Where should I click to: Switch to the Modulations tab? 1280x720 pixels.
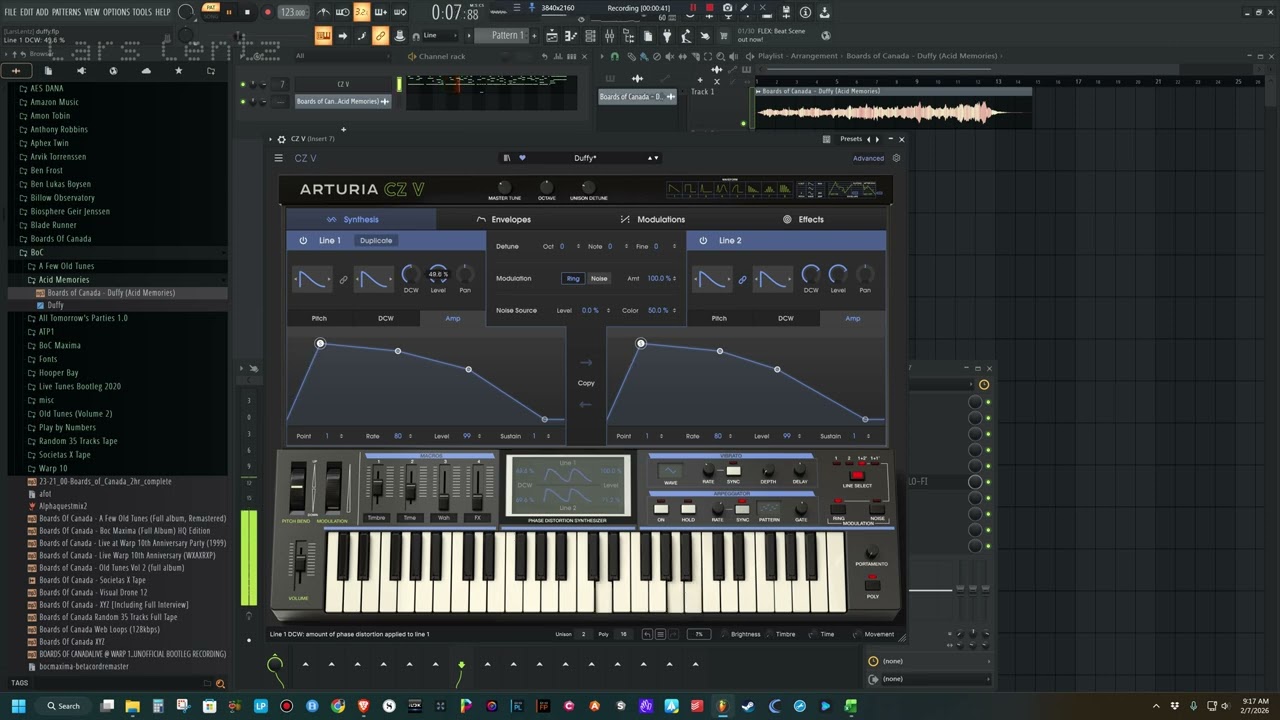coord(652,219)
